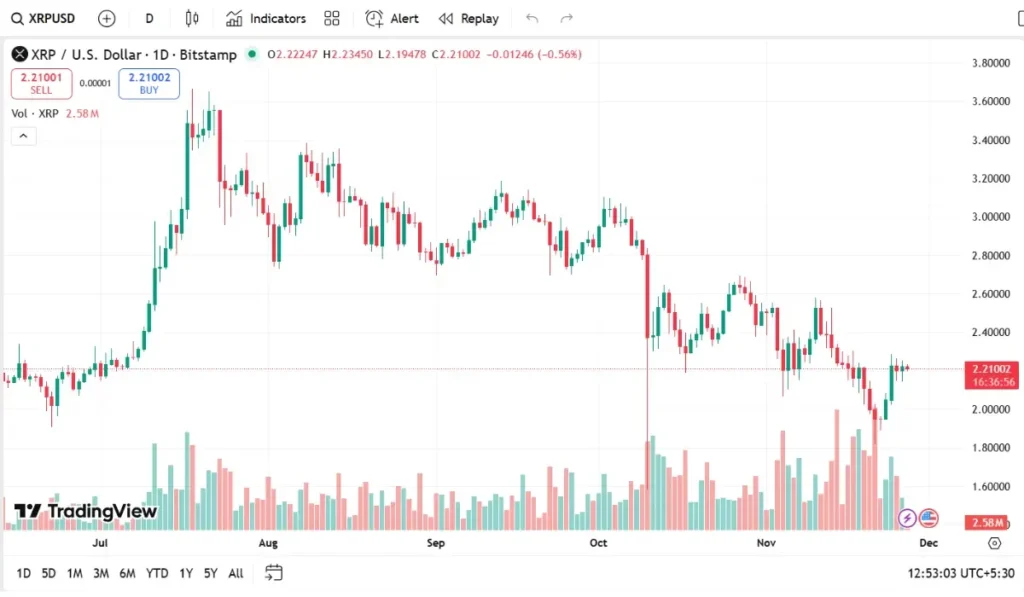Click the undo arrow icon
The width and height of the screenshot is (1024, 597).
click(x=531, y=18)
